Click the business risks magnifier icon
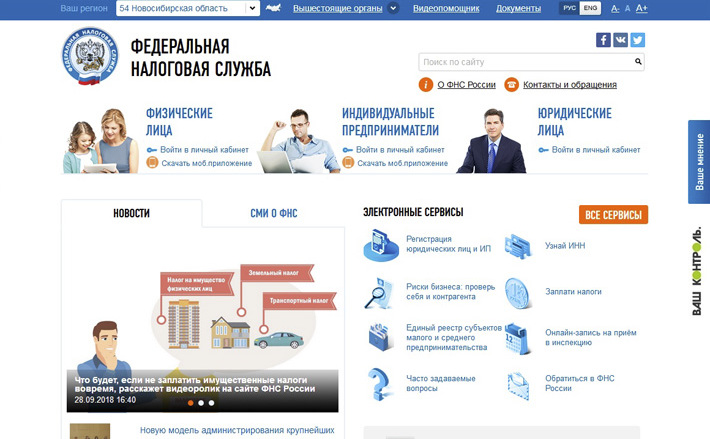710x439 pixels. 378,293
